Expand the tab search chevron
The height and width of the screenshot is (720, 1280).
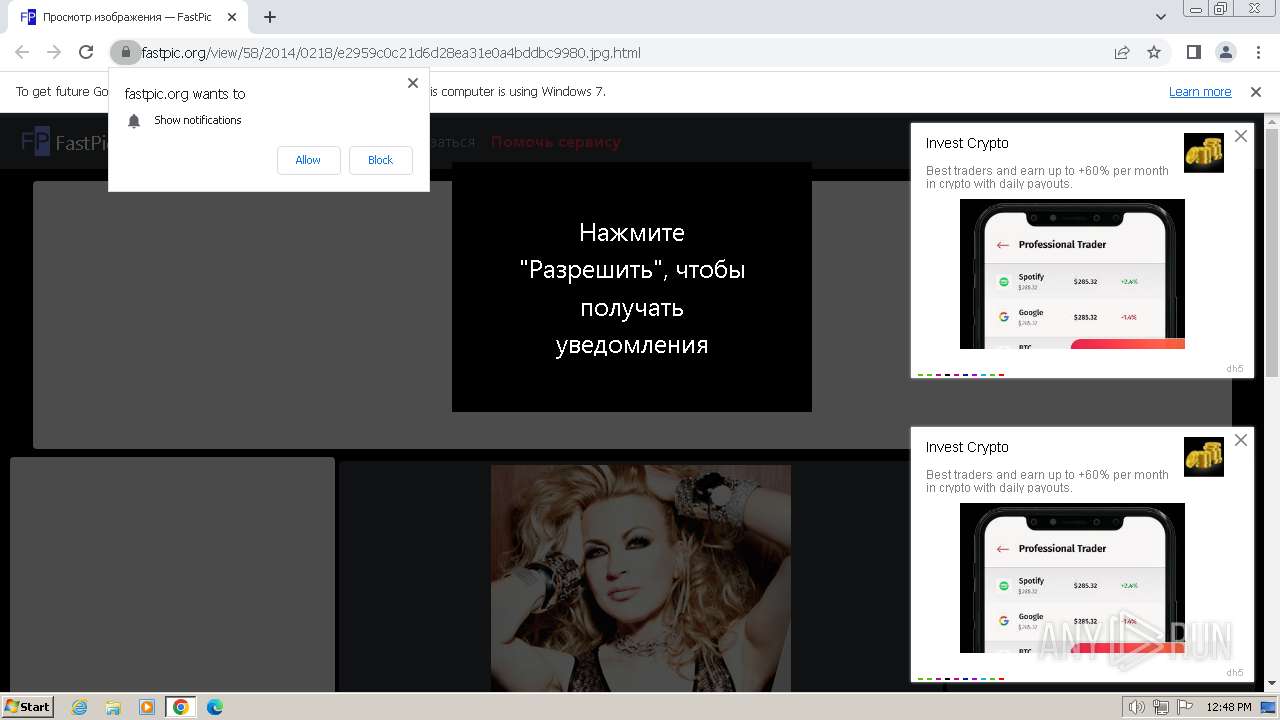pyautogui.click(x=1161, y=17)
